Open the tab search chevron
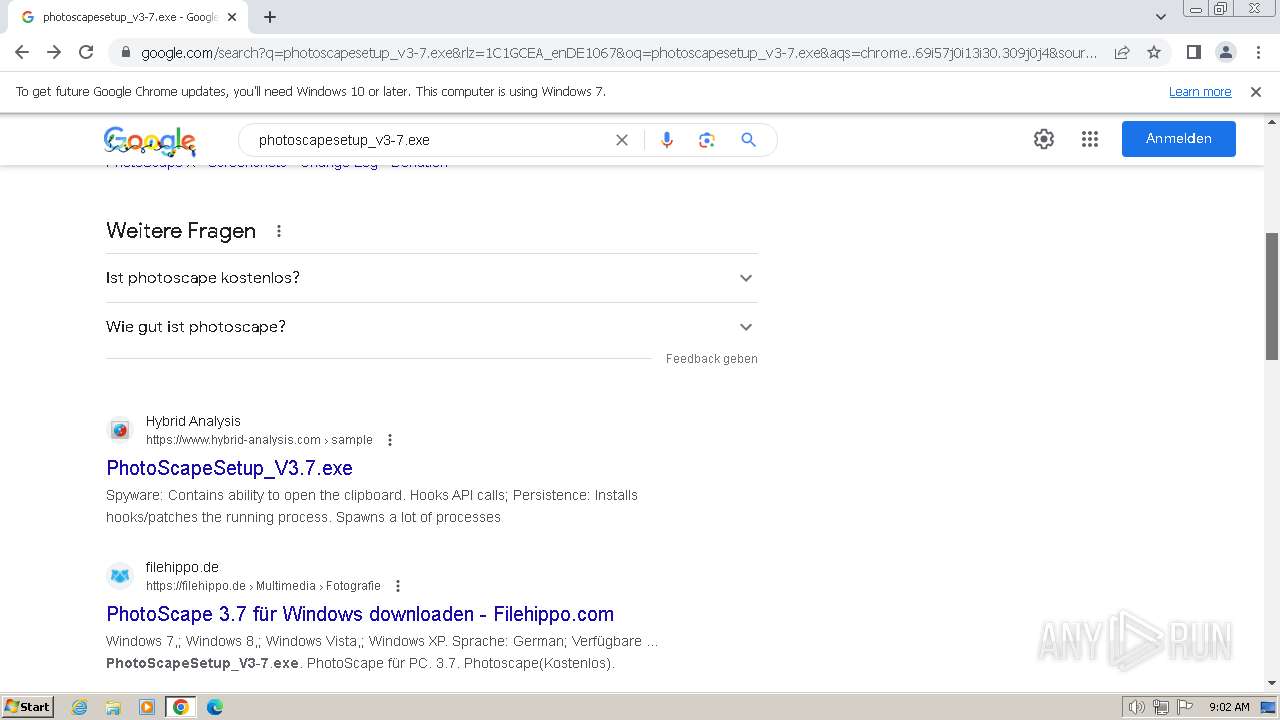Image resolution: width=1280 pixels, height=720 pixels. pos(1161,17)
